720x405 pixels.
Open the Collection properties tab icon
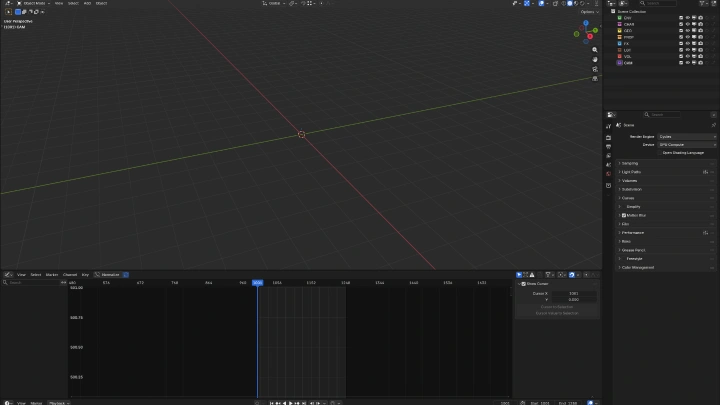pyautogui.click(x=608, y=186)
